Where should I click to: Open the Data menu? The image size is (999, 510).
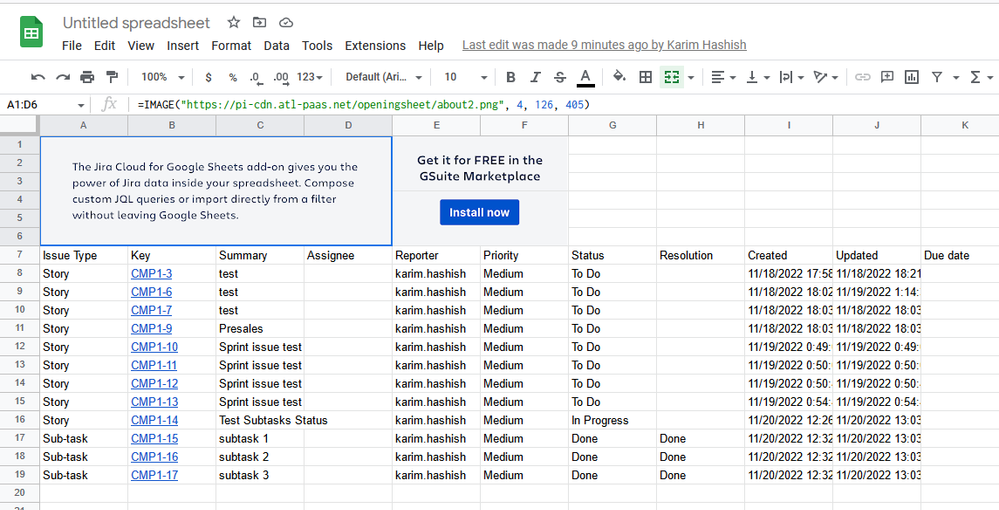click(277, 46)
